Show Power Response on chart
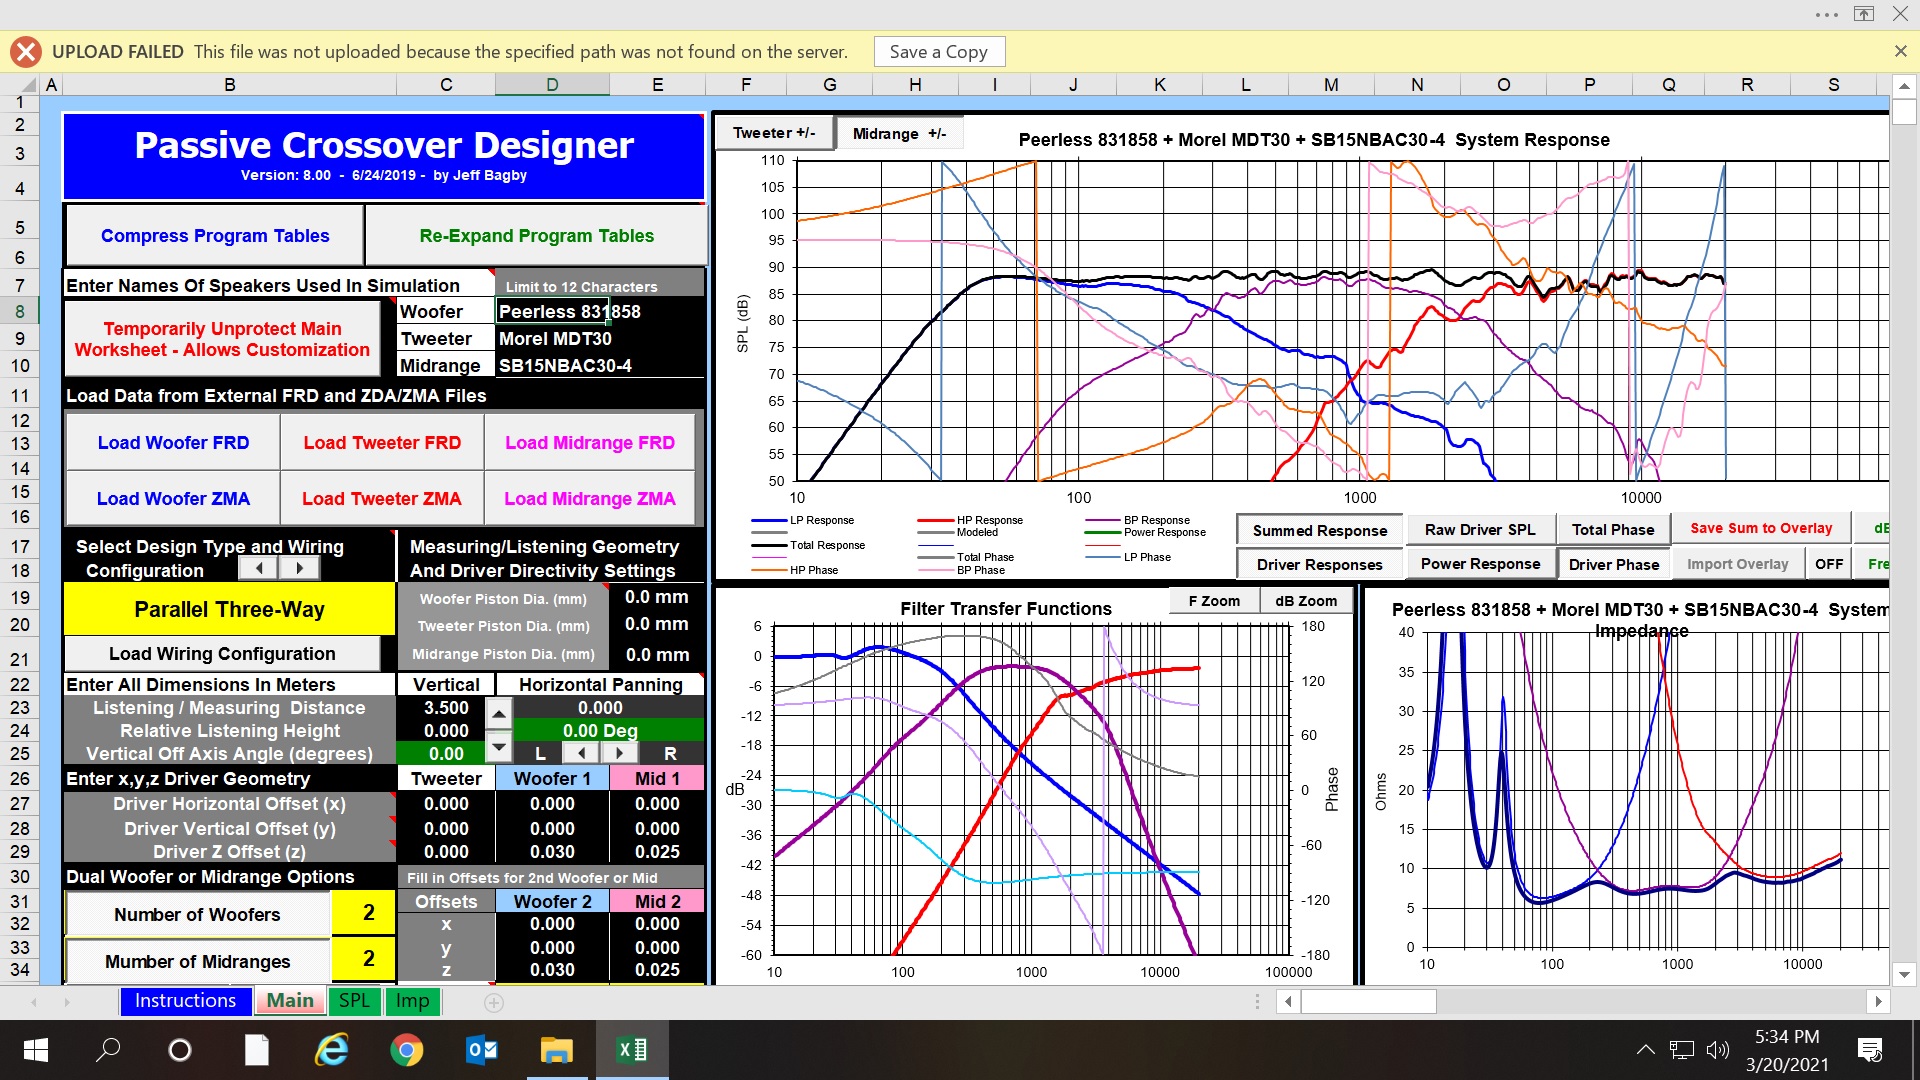1920x1080 pixels. [1480, 564]
